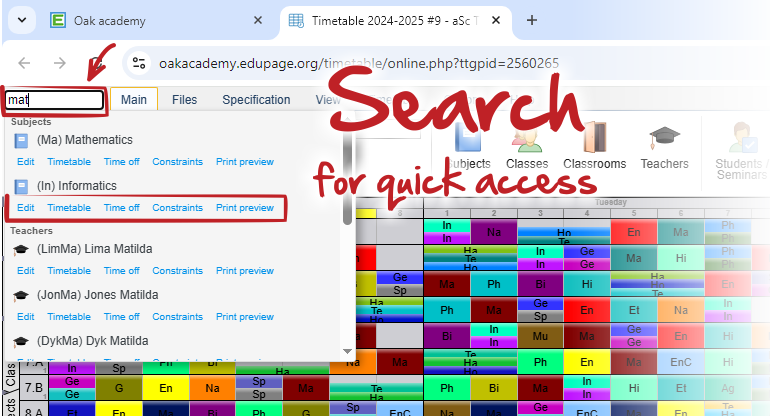
Task: Open Constraints under Mathematics
Action: pos(177,162)
